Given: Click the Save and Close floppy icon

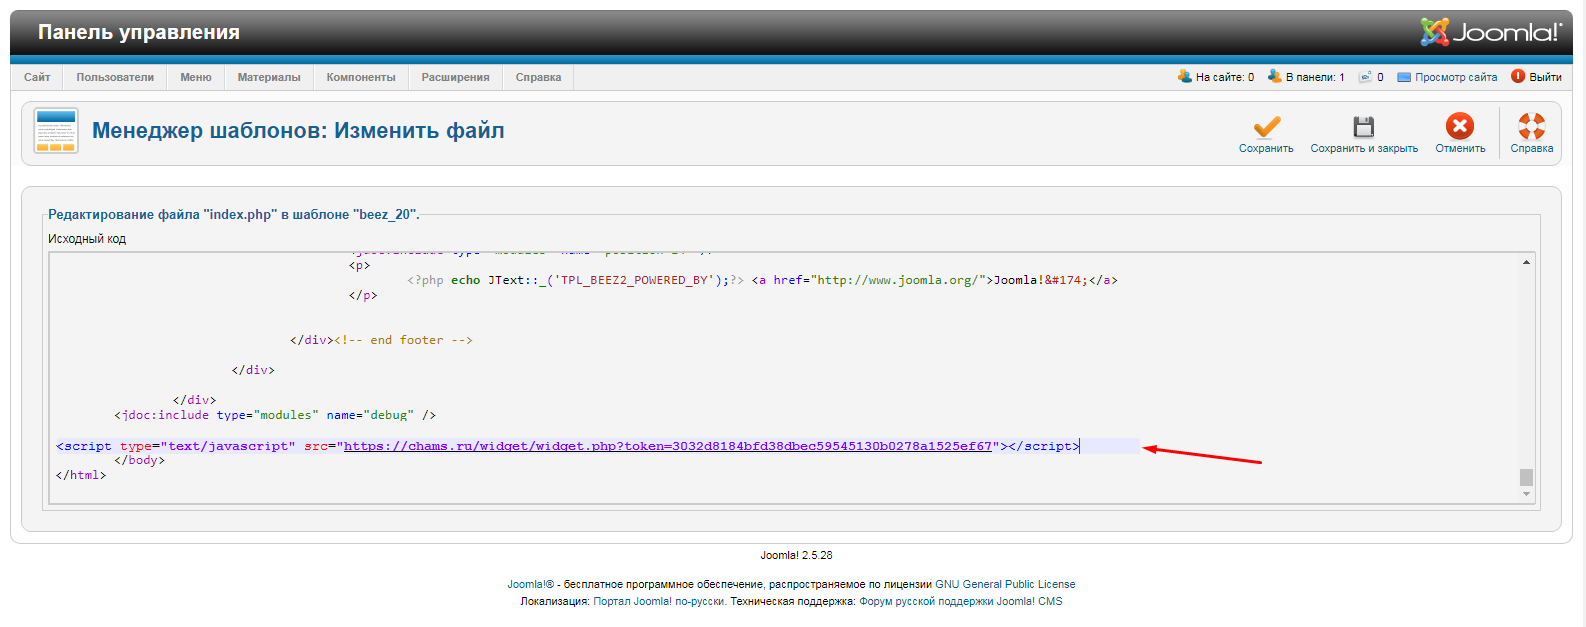Looking at the screenshot, I should coord(1363,127).
